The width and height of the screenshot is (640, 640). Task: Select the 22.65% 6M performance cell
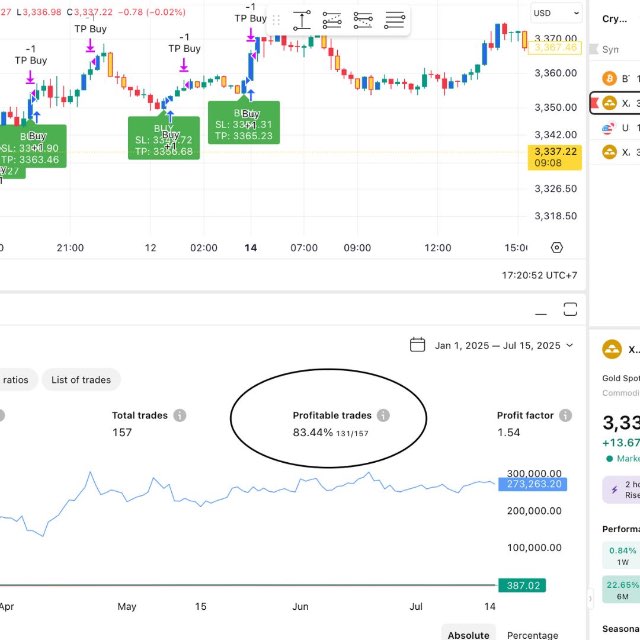[621, 590]
